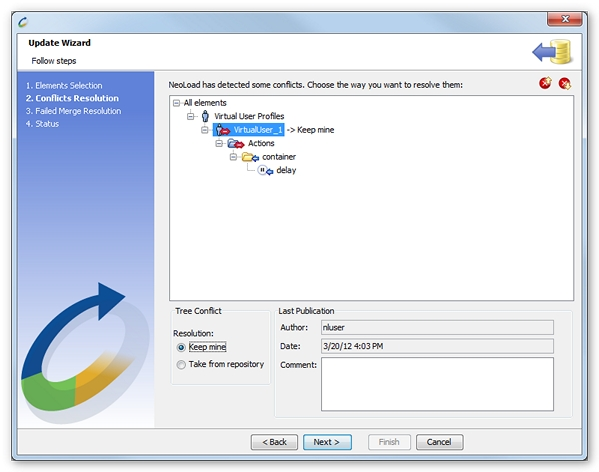599x472 pixels.
Task: Select the Keep mine radio button
Action: (181, 347)
